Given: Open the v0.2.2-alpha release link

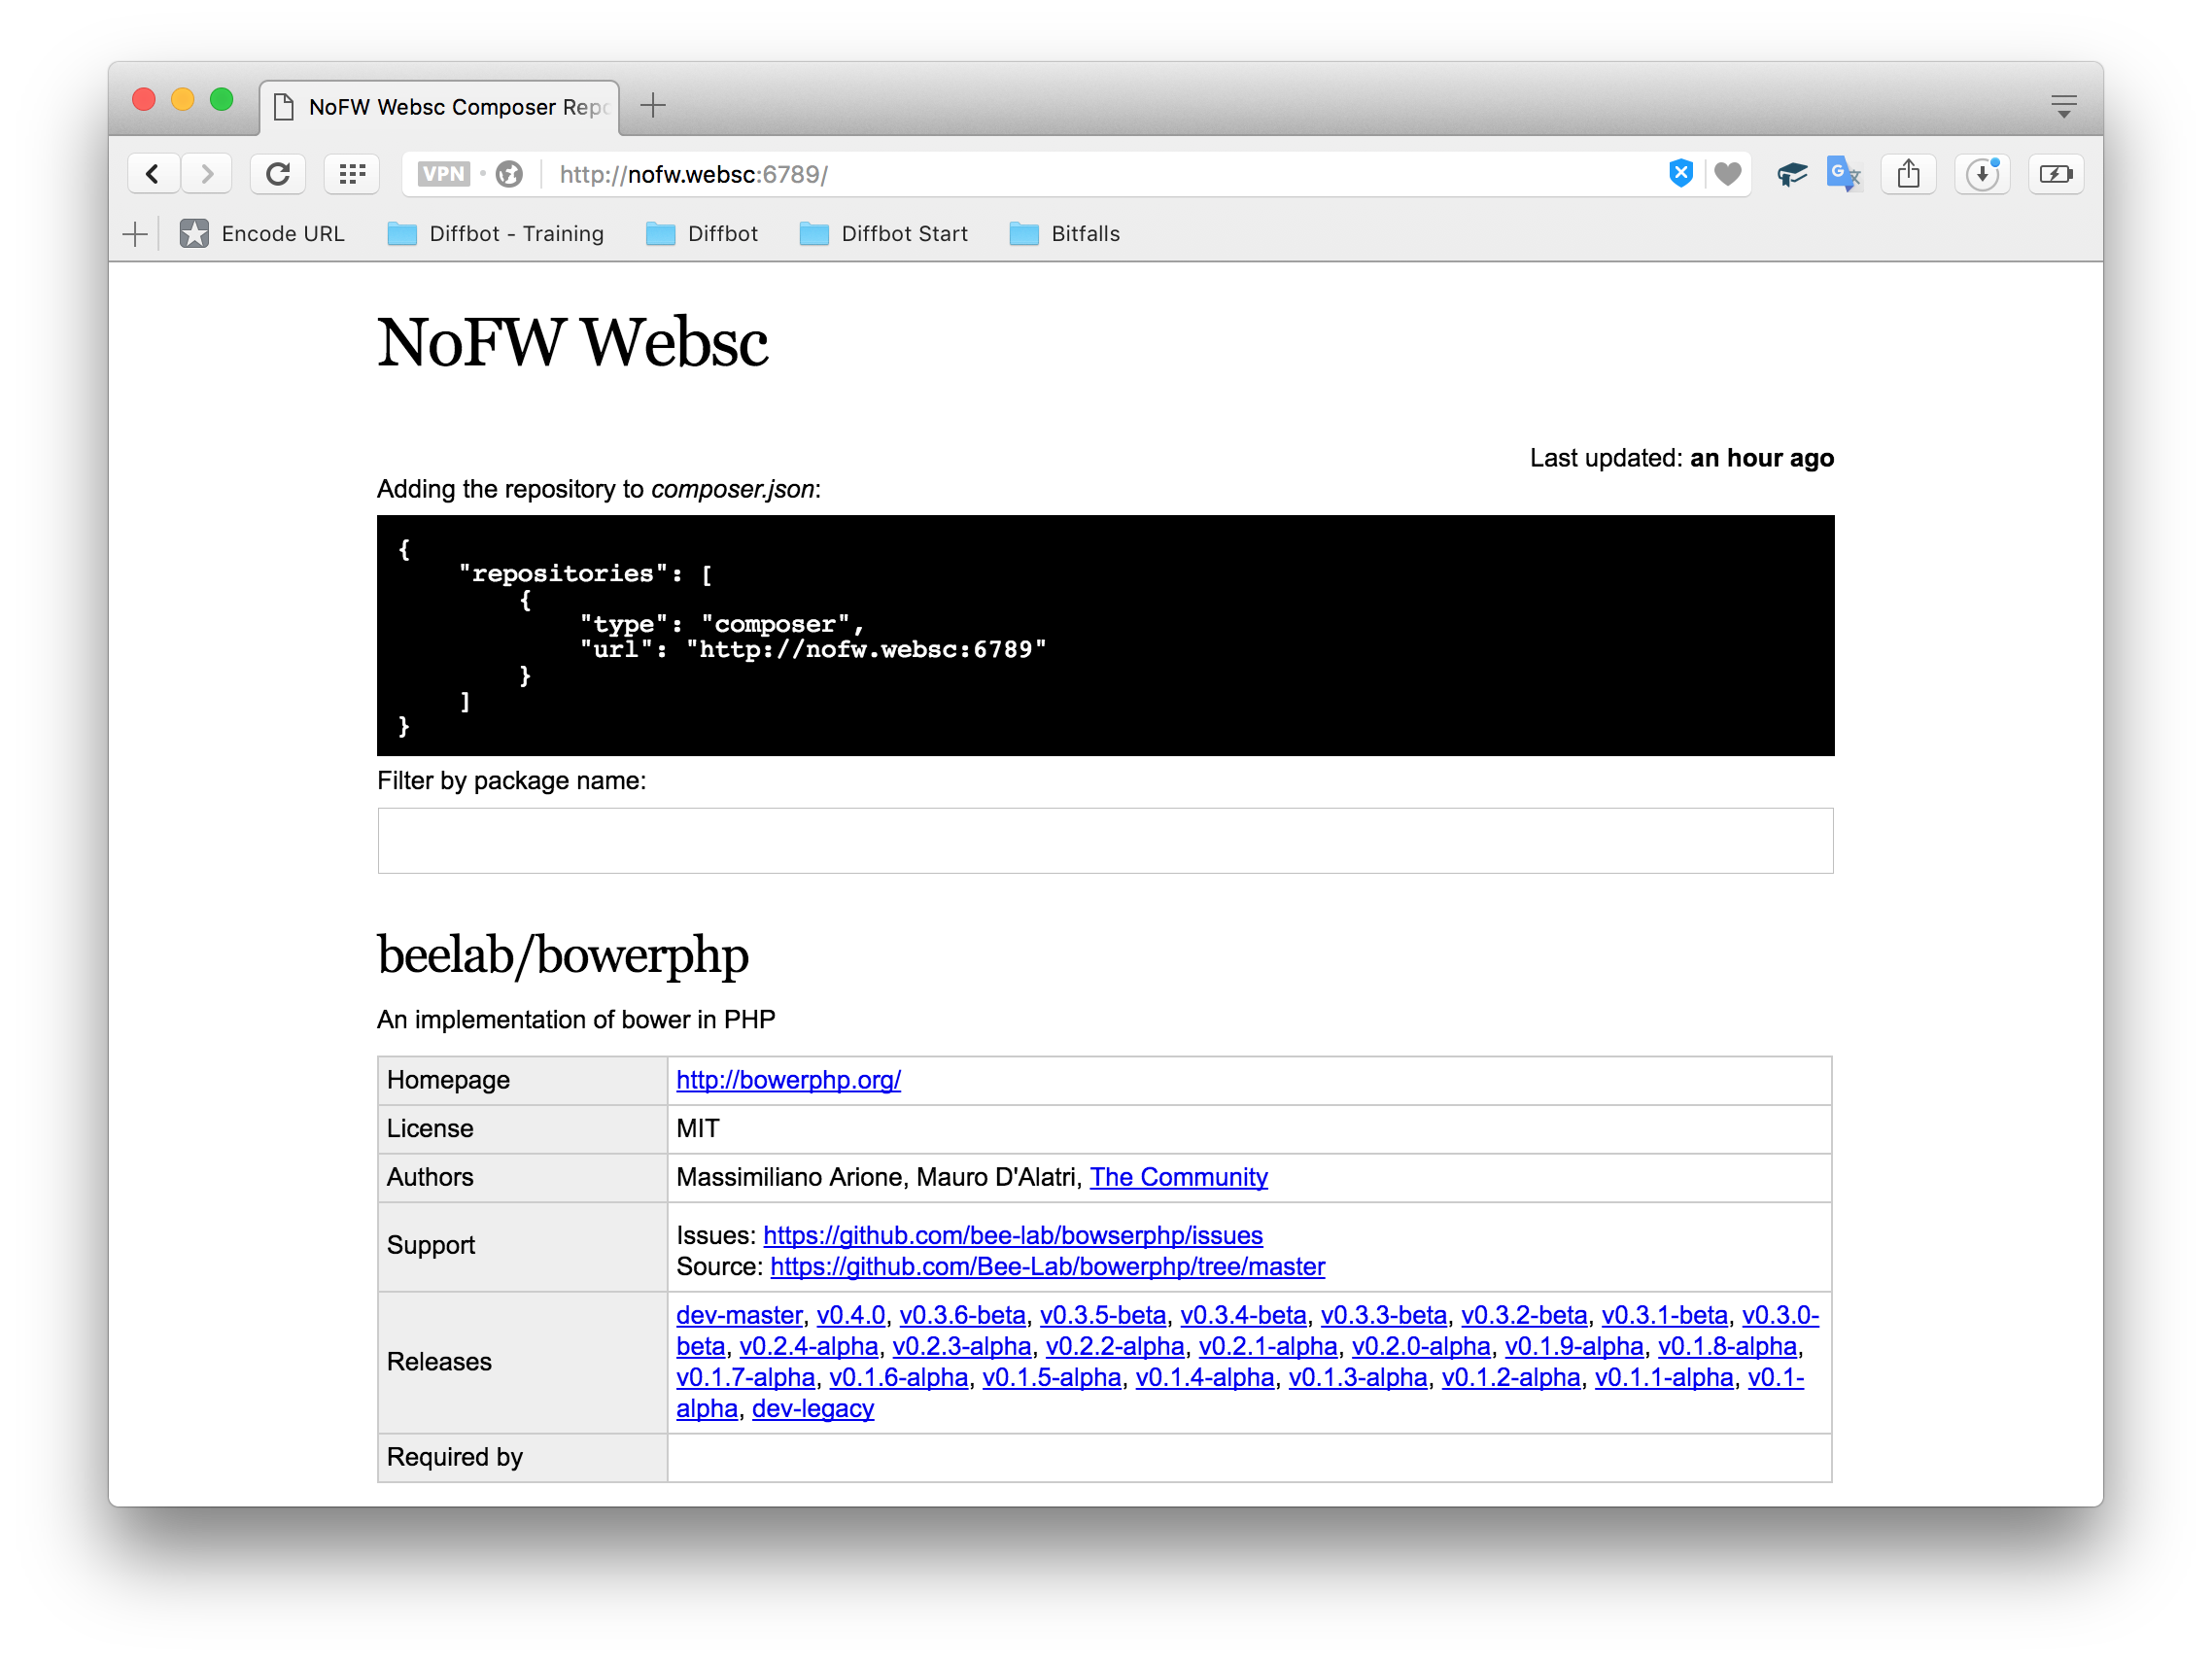Looking at the screenshot, I should pyautogui.click(x=1115, y=1346).
